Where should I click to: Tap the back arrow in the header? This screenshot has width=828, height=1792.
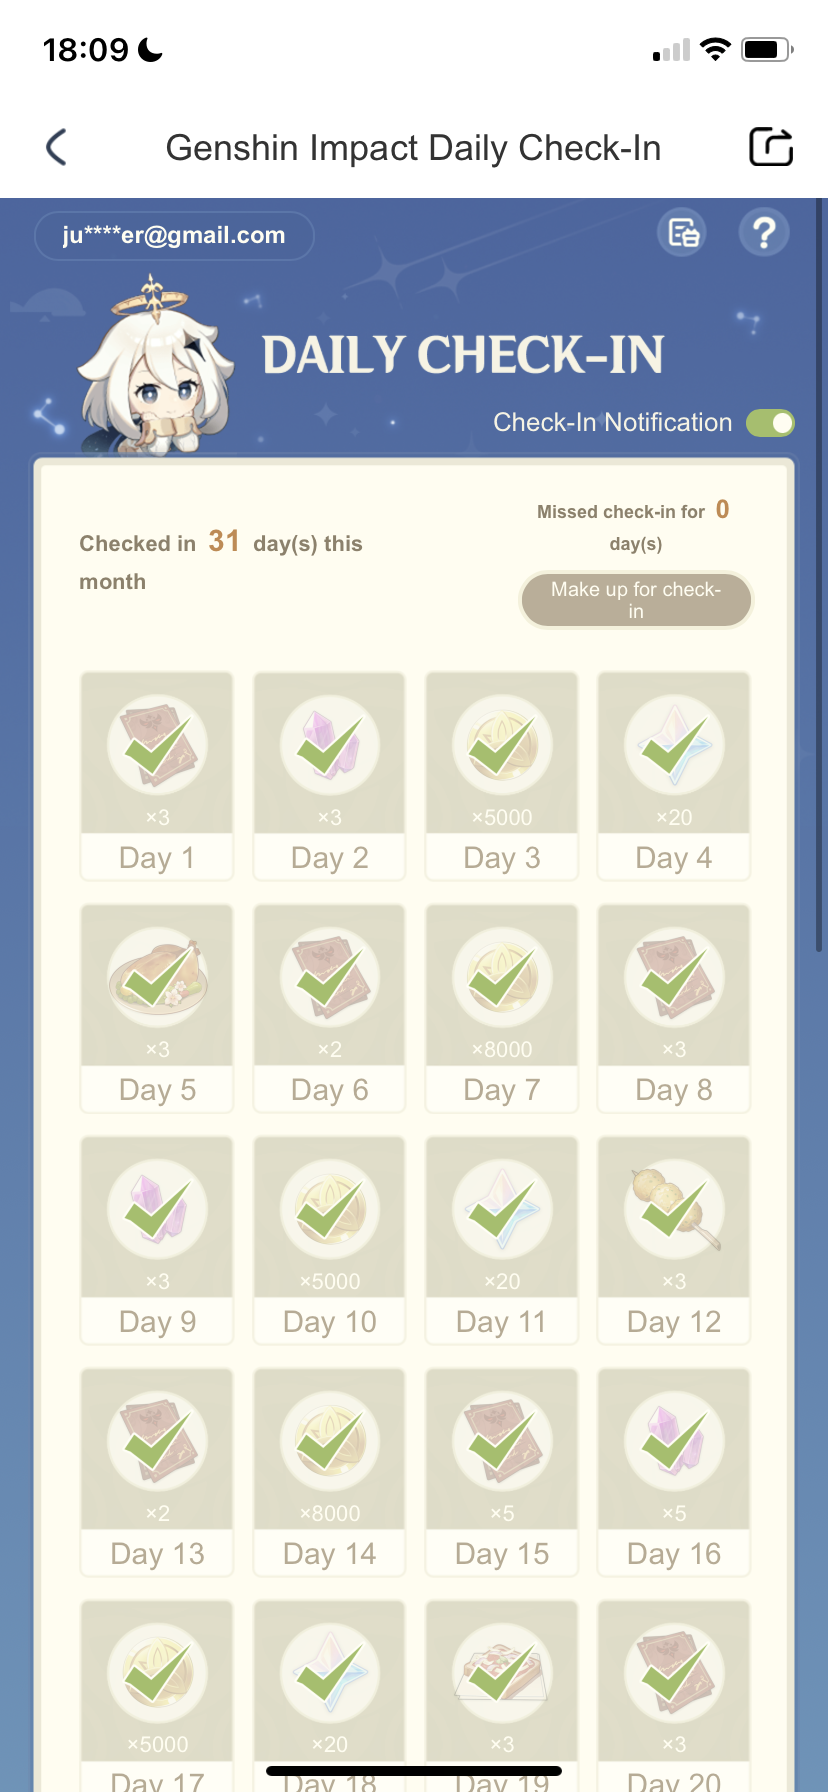point(57,147)
